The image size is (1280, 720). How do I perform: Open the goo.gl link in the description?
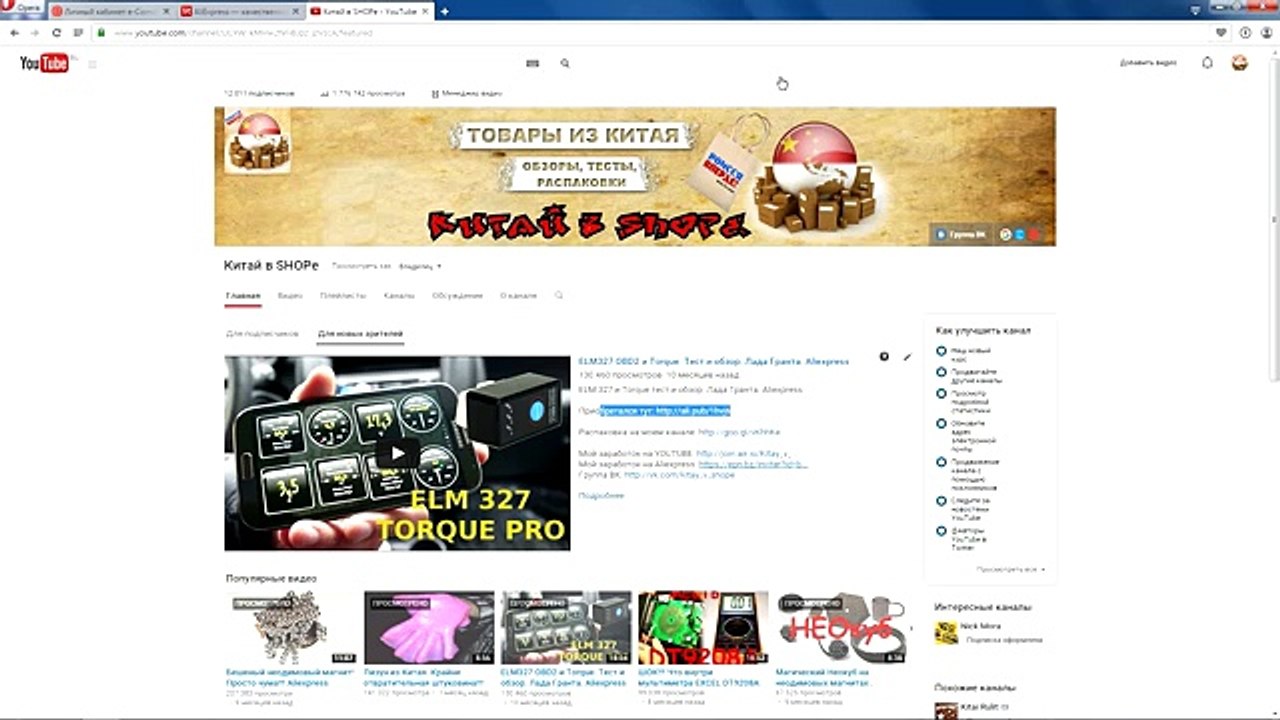tap(739, 432)
